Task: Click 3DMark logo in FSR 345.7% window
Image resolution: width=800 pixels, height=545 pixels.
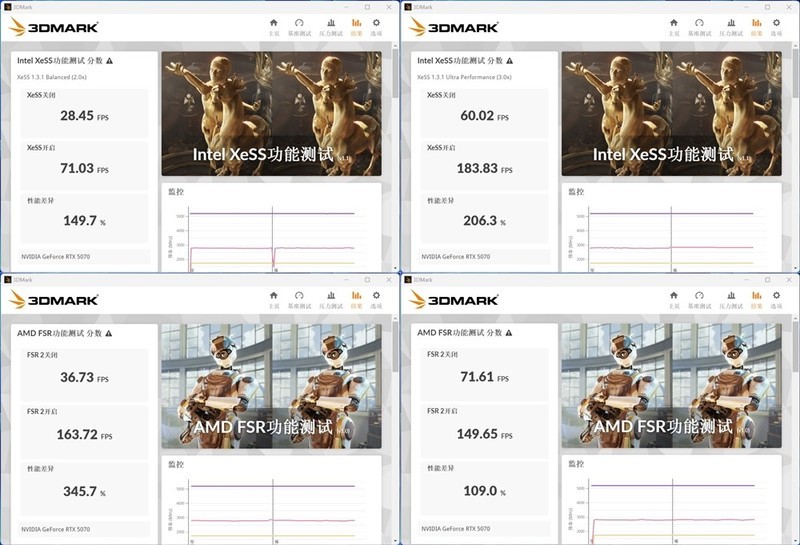Action: (x=54, y=299)
